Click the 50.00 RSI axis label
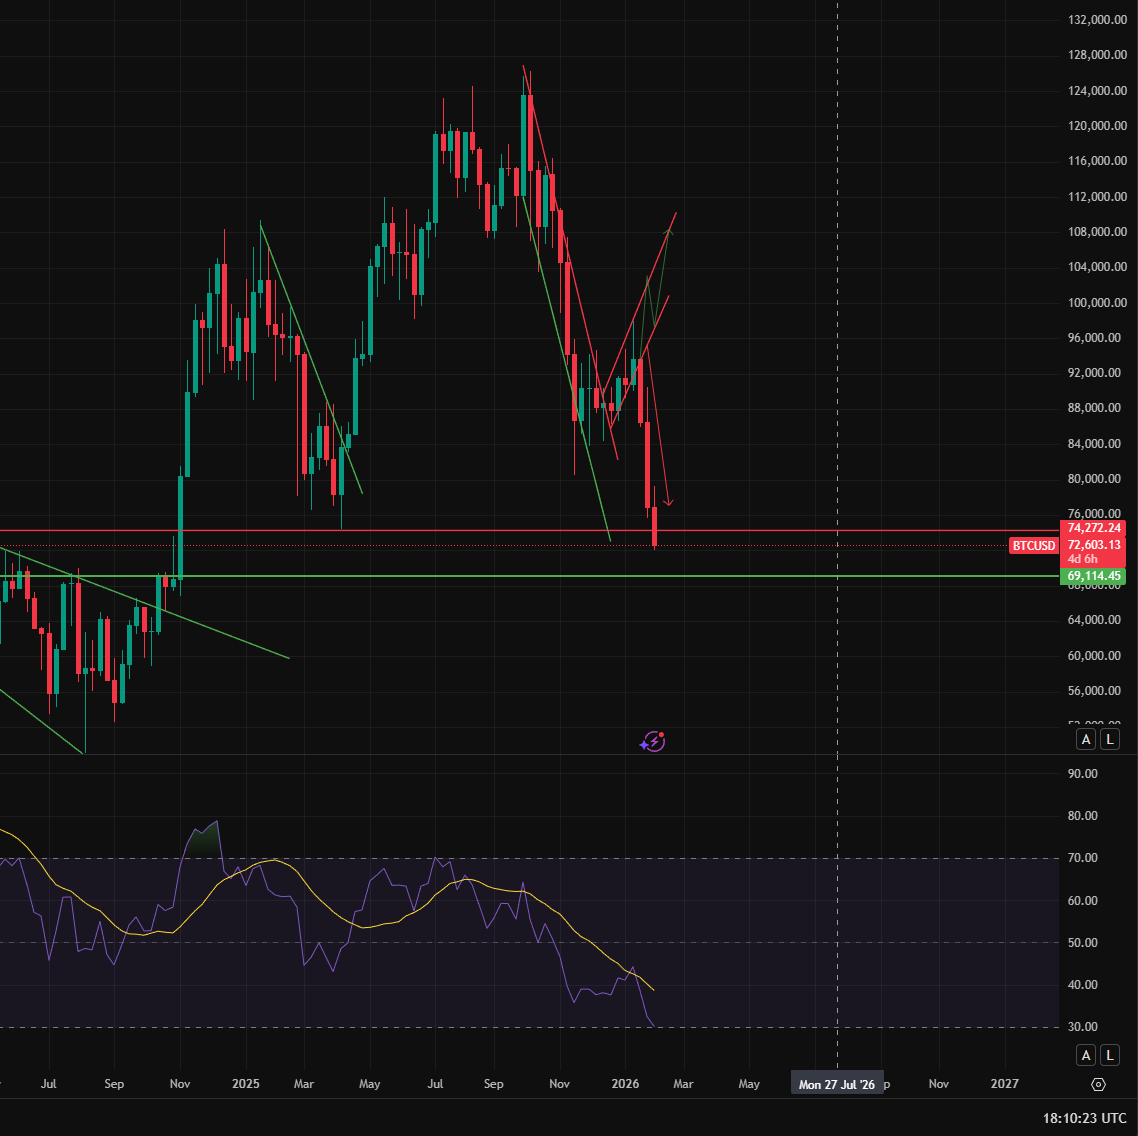This screenshot has height=1136, width=1138. (1082, 943)
